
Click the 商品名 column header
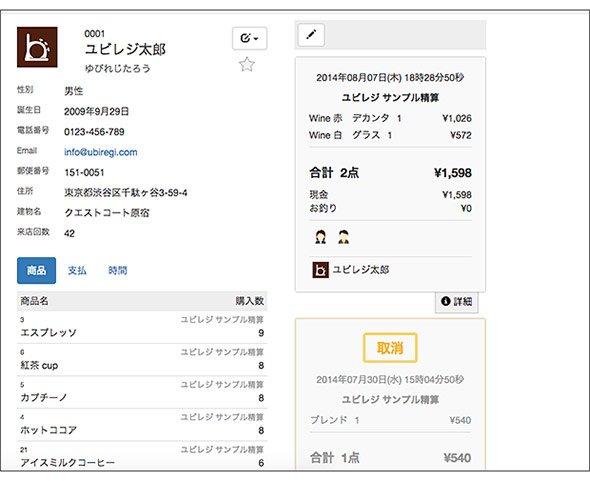[34, 301]
